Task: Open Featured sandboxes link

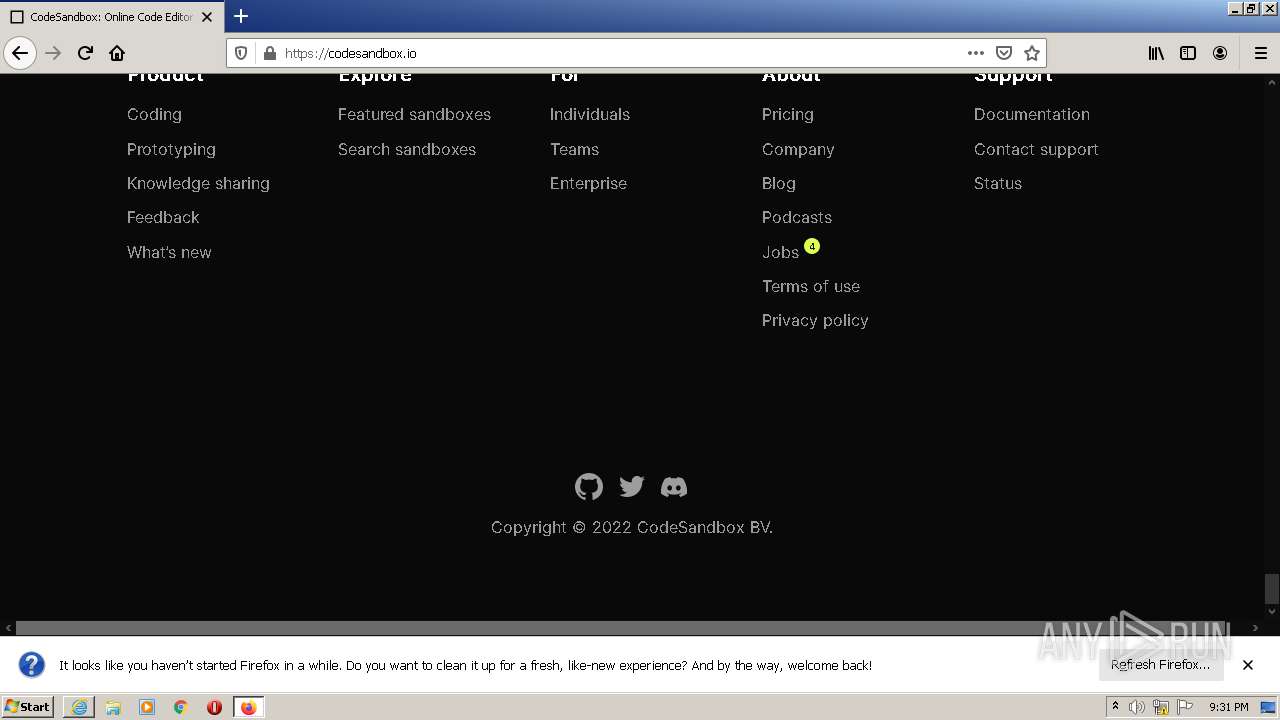Action: [x=414, y=114]
